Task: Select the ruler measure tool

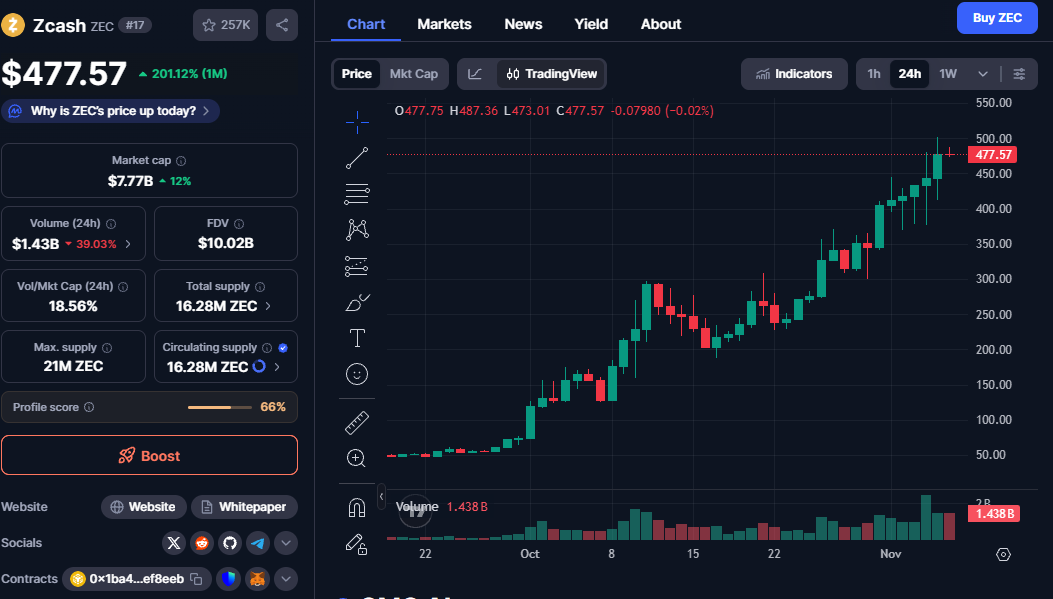Action: (357, 422)
